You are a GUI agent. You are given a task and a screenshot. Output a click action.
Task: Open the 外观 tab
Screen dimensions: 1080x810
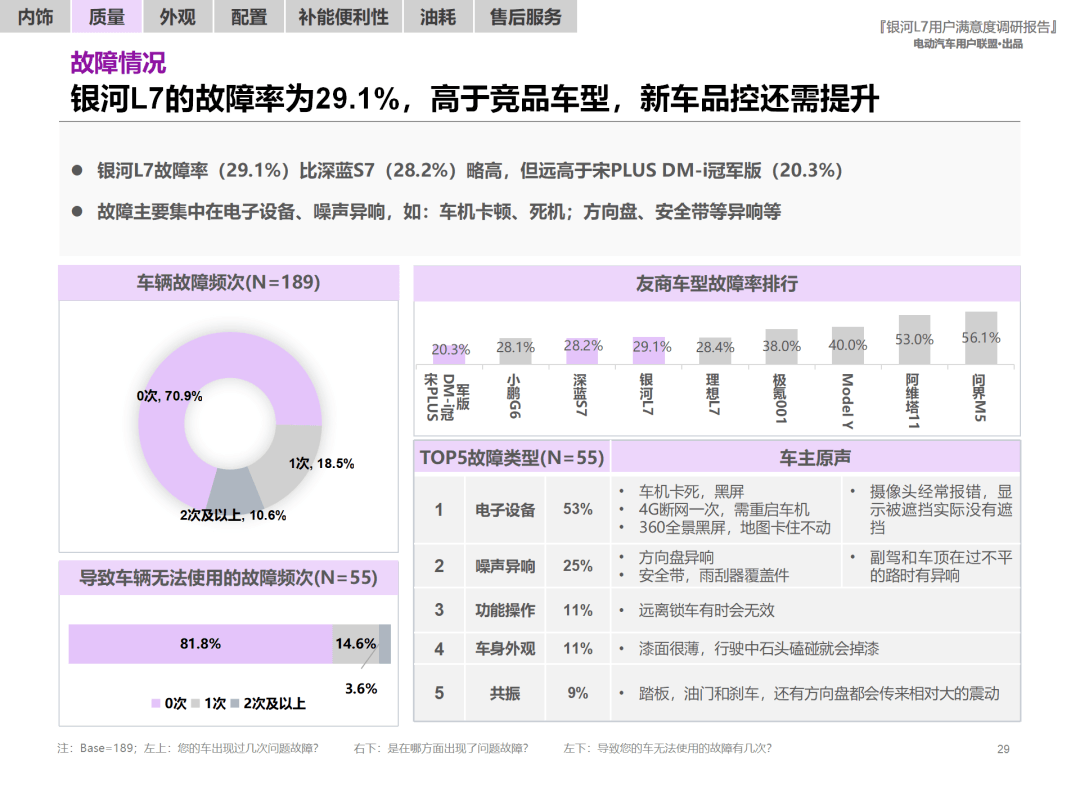point(178,17)
